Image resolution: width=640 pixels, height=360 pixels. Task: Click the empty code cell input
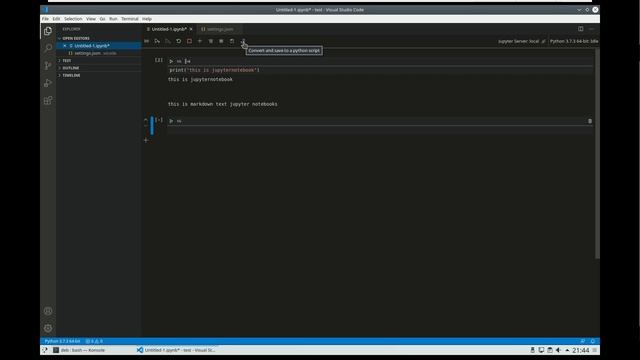coord(380,130)
